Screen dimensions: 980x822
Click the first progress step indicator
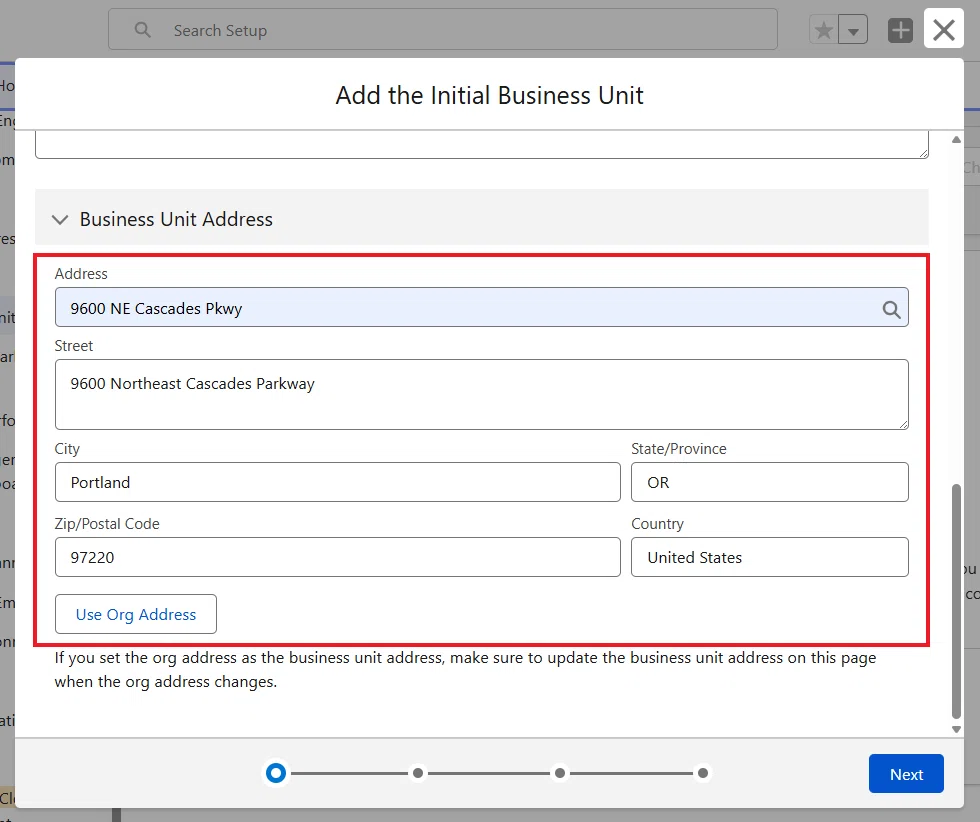coord(276,773)
